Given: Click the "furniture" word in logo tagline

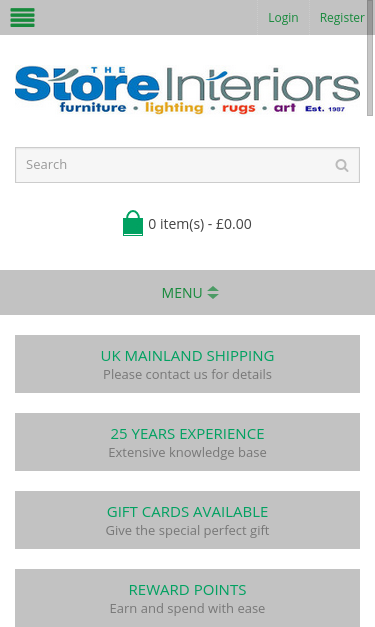Looking at the screenshot, I should pos(93,108).
